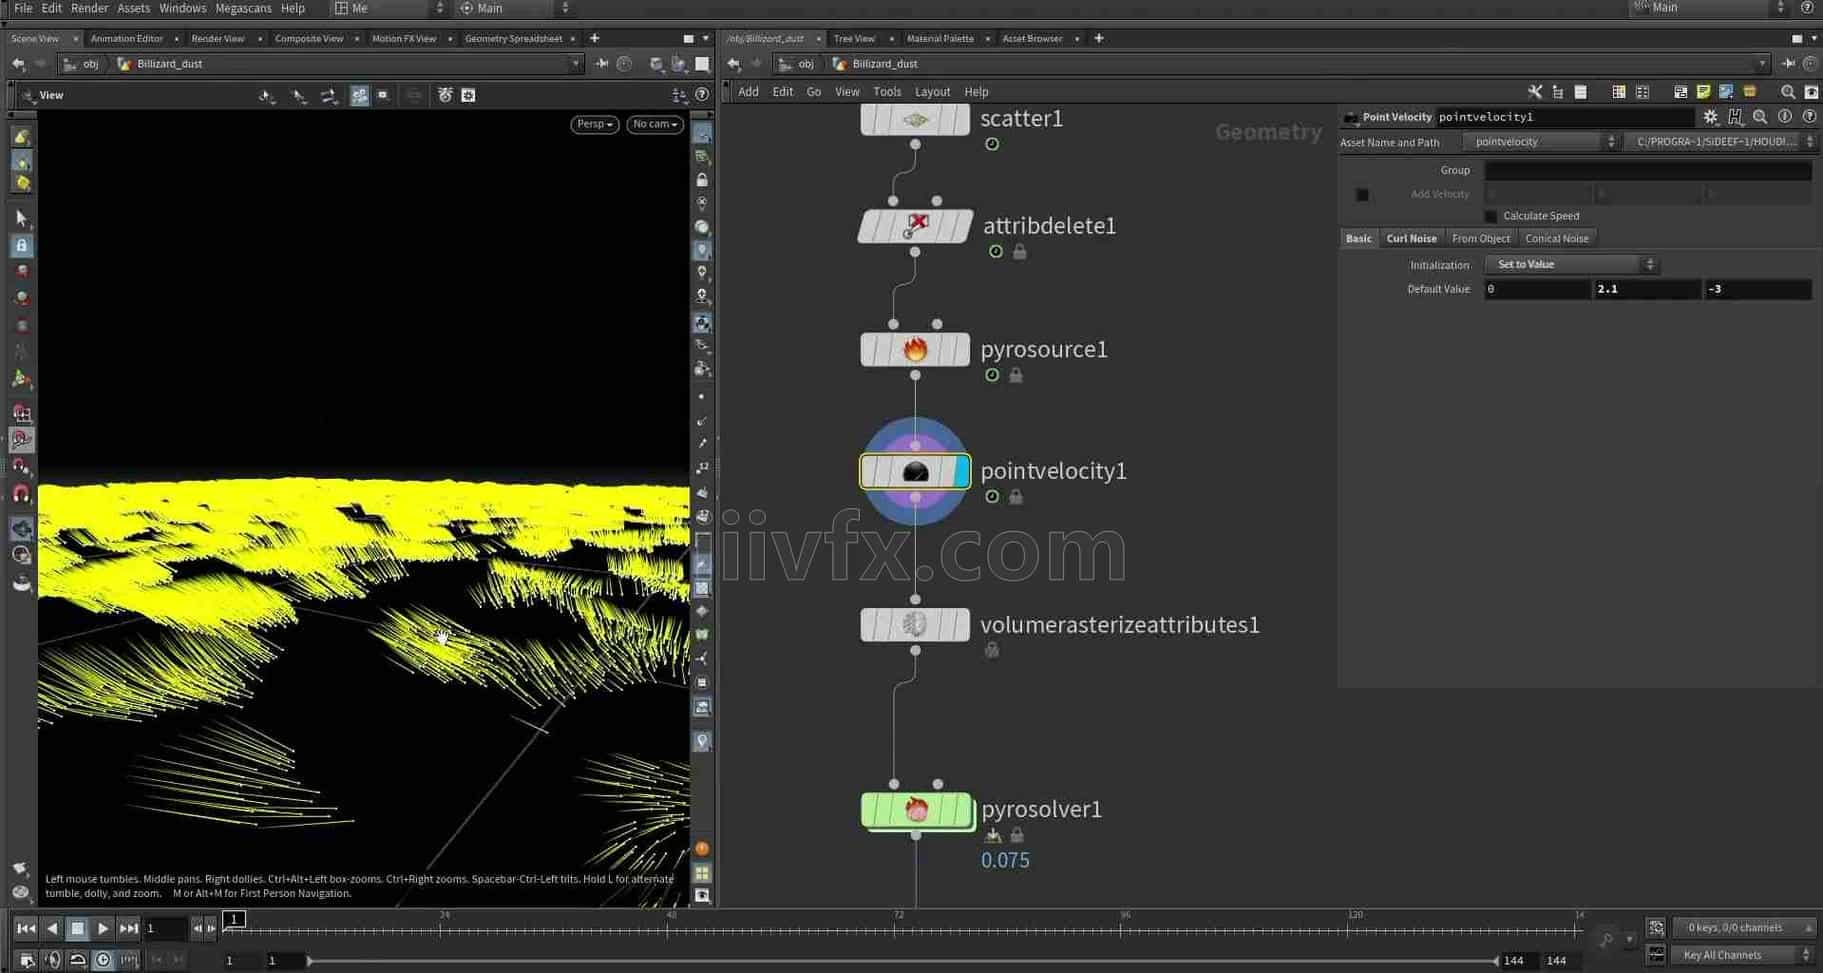The height and width of the screenshot is (973, 1823).
Task: Click the back arrow in scene view path bar
Action: click(x=18, y=64)
